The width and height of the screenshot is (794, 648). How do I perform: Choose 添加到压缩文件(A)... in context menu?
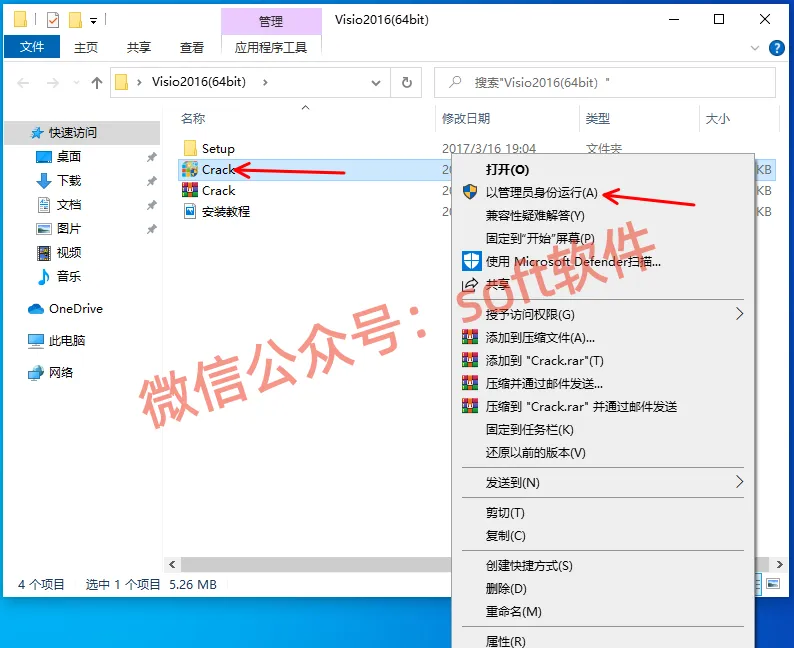[540, 338]
